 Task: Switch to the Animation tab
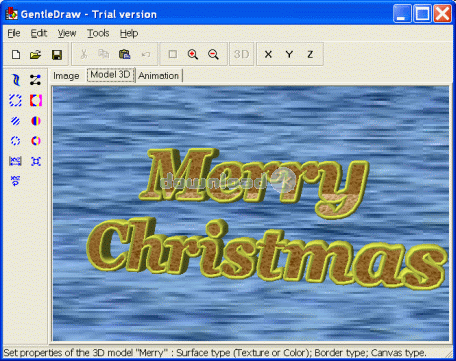tap(159, 76)
